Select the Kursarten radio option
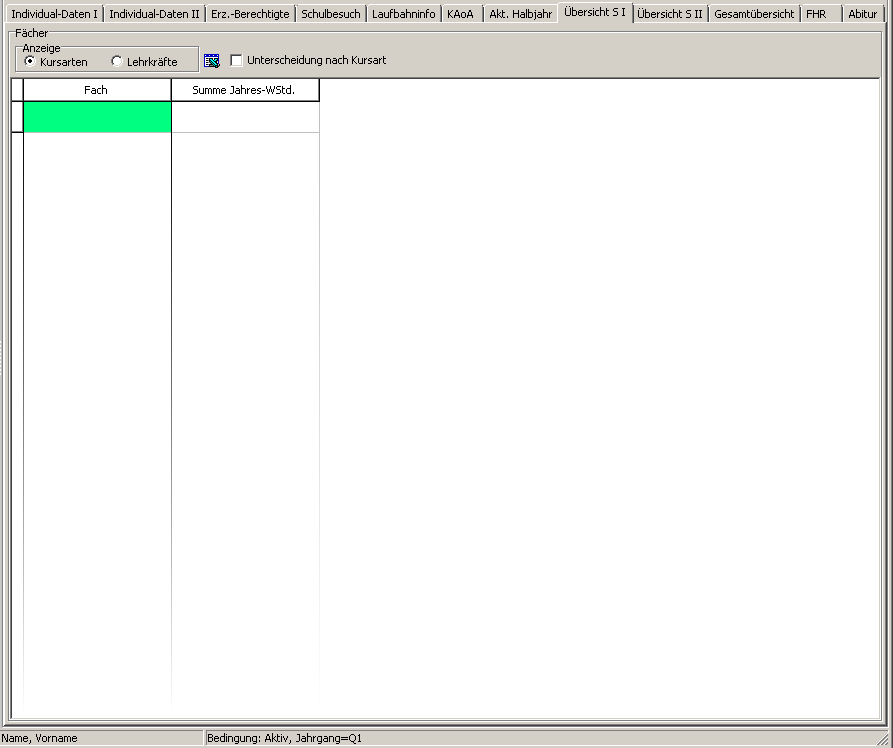 [x=56, y=62]
